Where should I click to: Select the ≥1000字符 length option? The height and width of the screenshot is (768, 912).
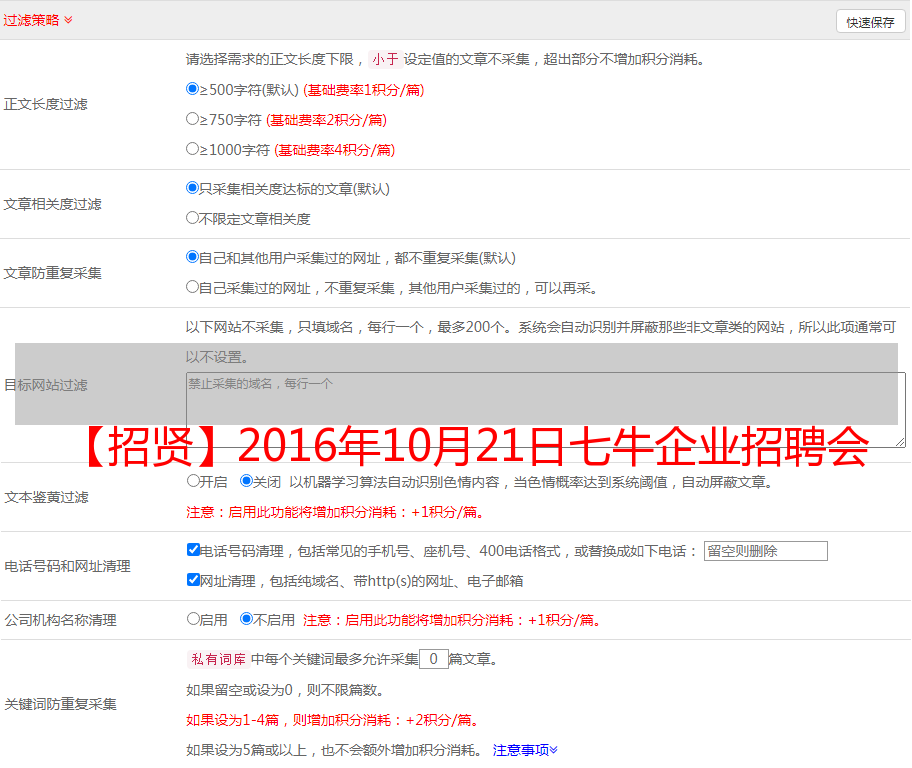tap(192, 148)
